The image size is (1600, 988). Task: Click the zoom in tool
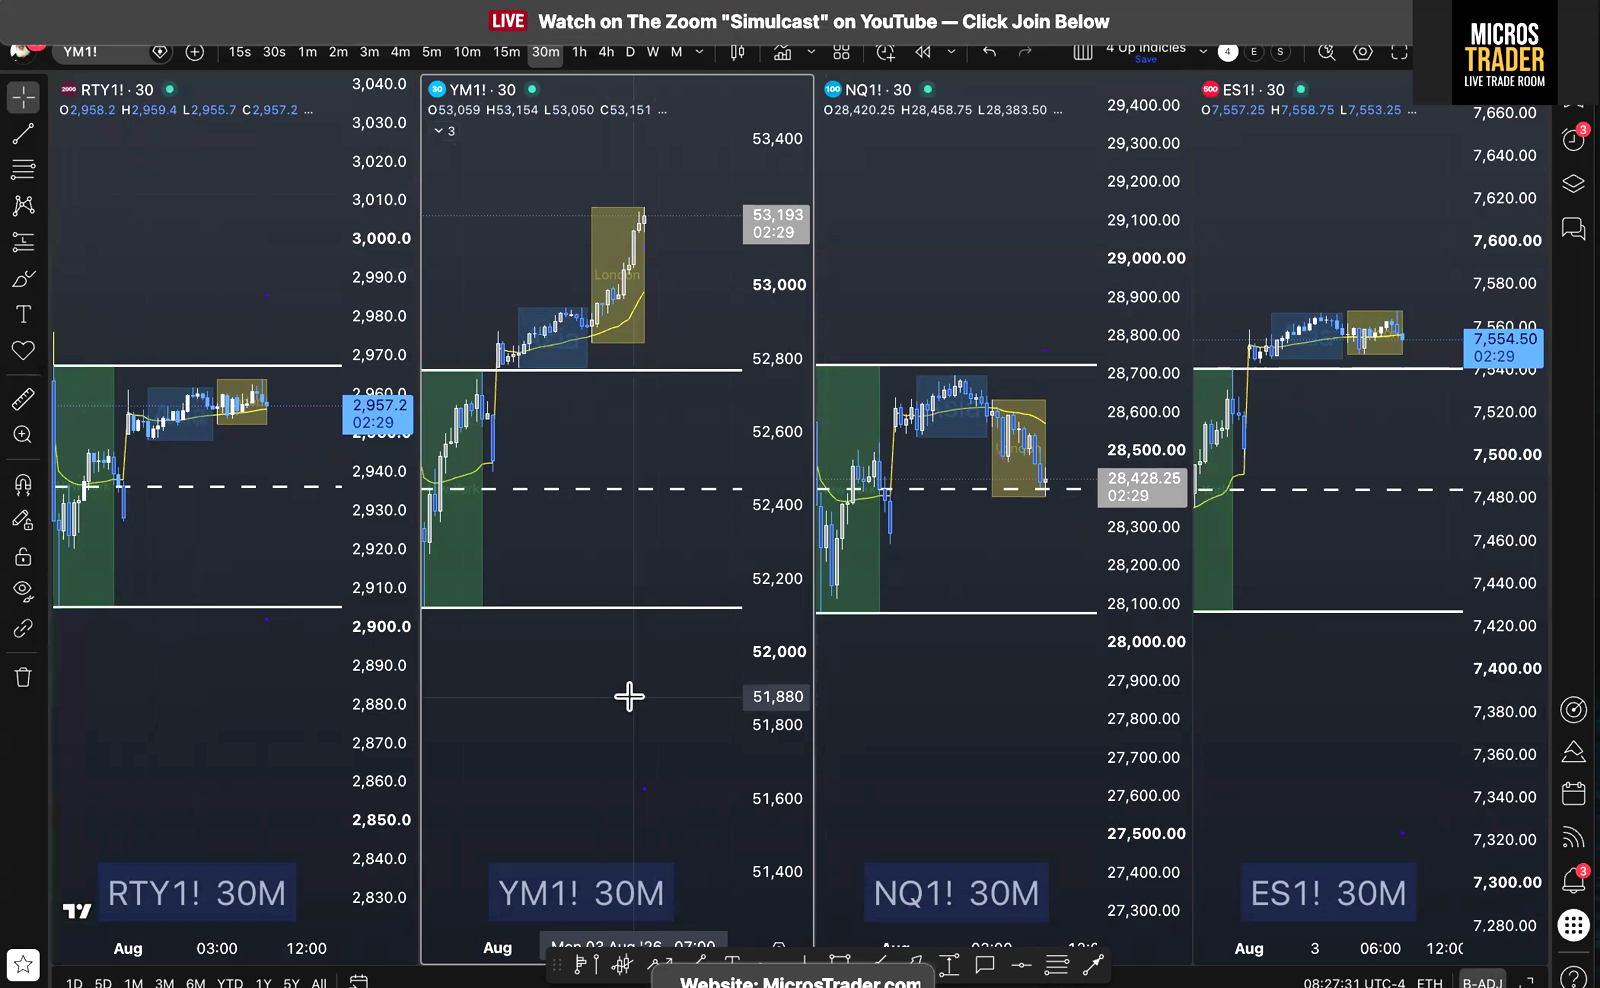(x=23, y=435)
